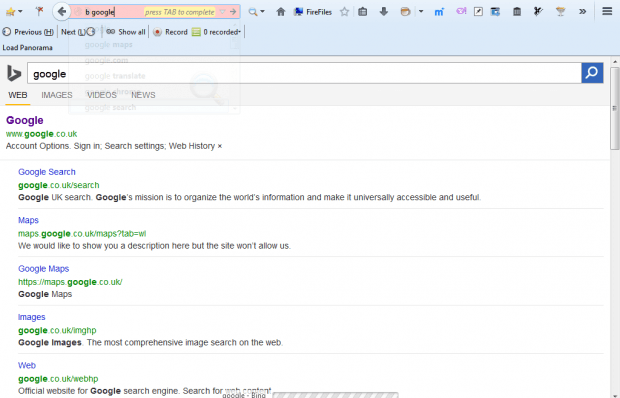This screenshot has width=620, height=398.
Task: Click google.co.uk/search URL
Action: tap(59, 185)
